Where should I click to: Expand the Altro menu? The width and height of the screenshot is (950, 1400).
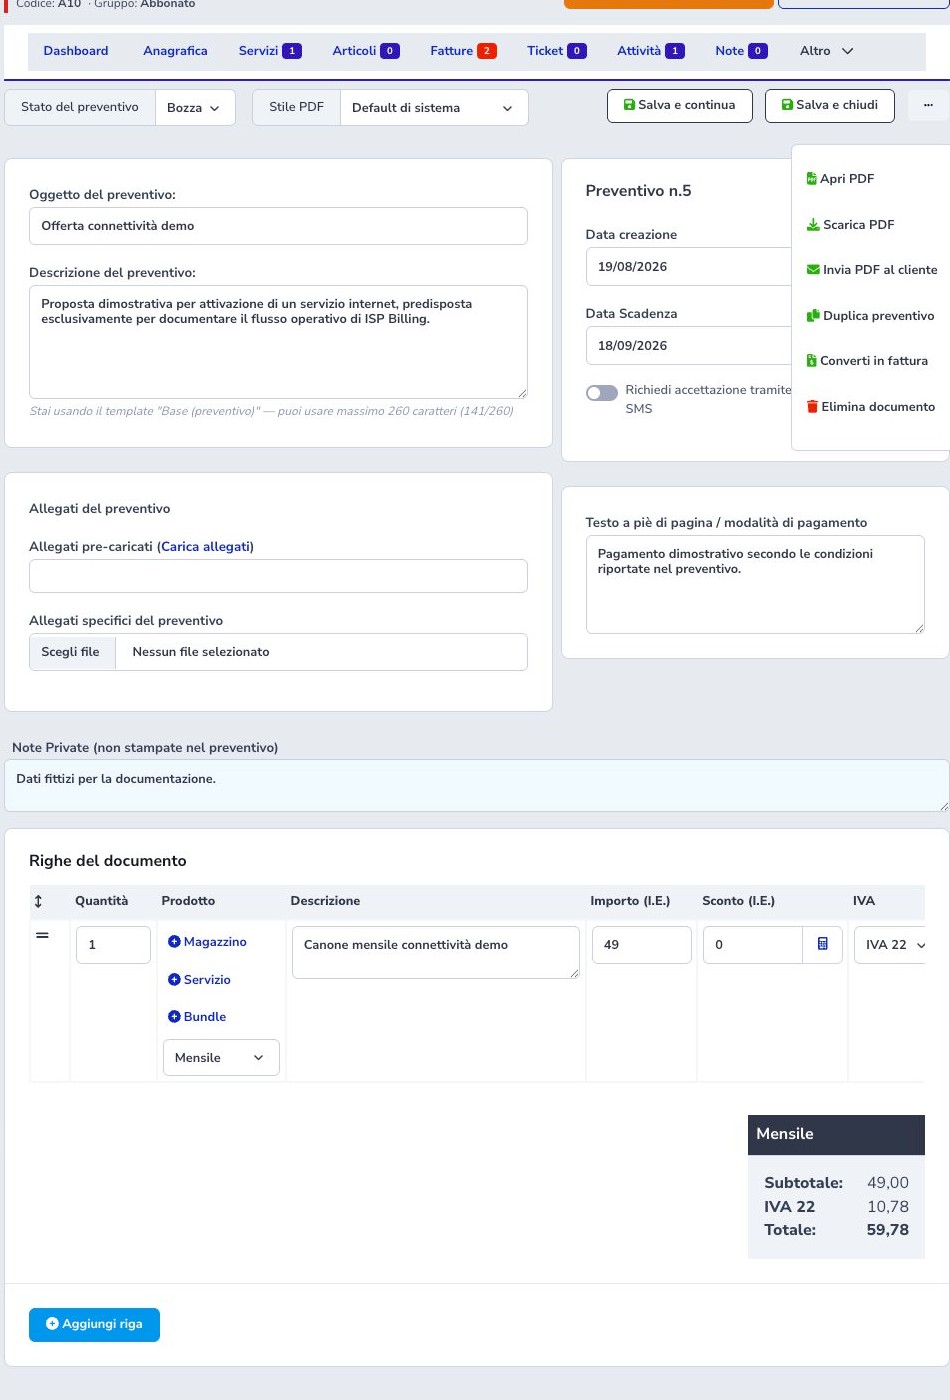pyautogui.click(x=826, y=51)
